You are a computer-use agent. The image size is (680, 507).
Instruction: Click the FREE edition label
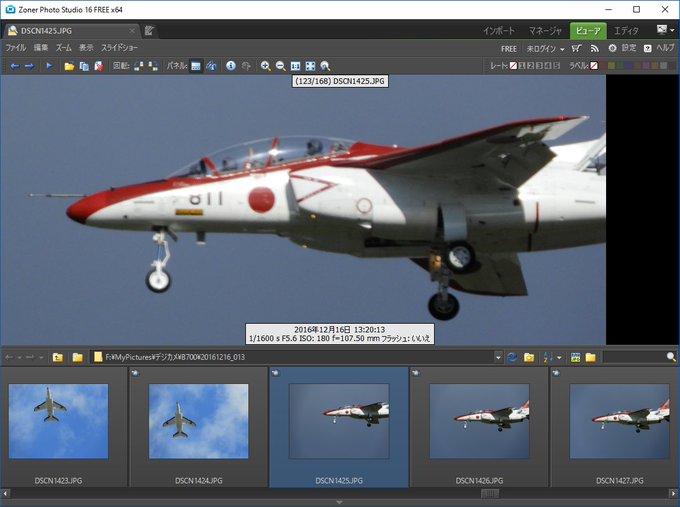coord(509,49)
